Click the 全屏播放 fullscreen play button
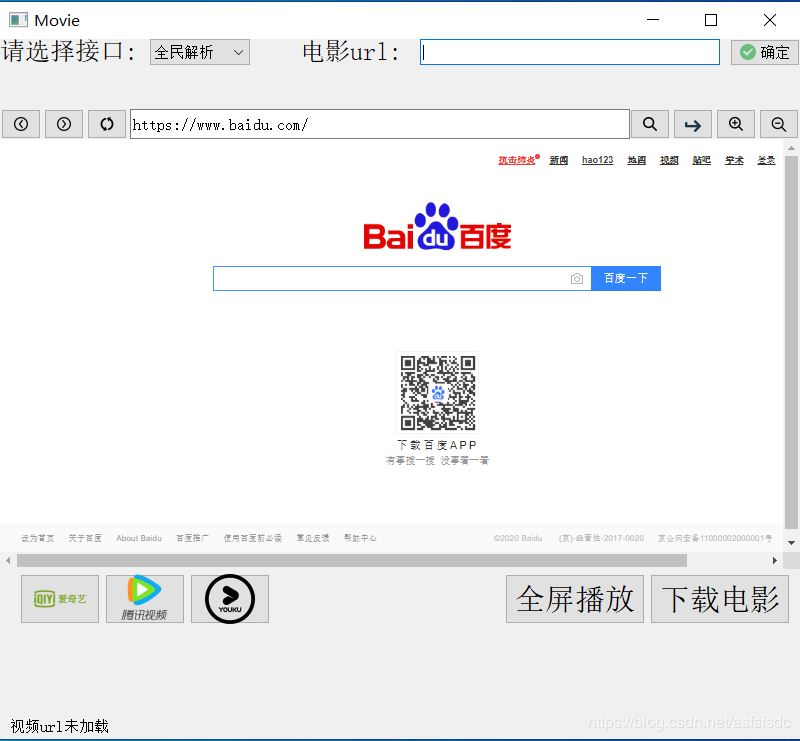 click(x=575, y=599)
